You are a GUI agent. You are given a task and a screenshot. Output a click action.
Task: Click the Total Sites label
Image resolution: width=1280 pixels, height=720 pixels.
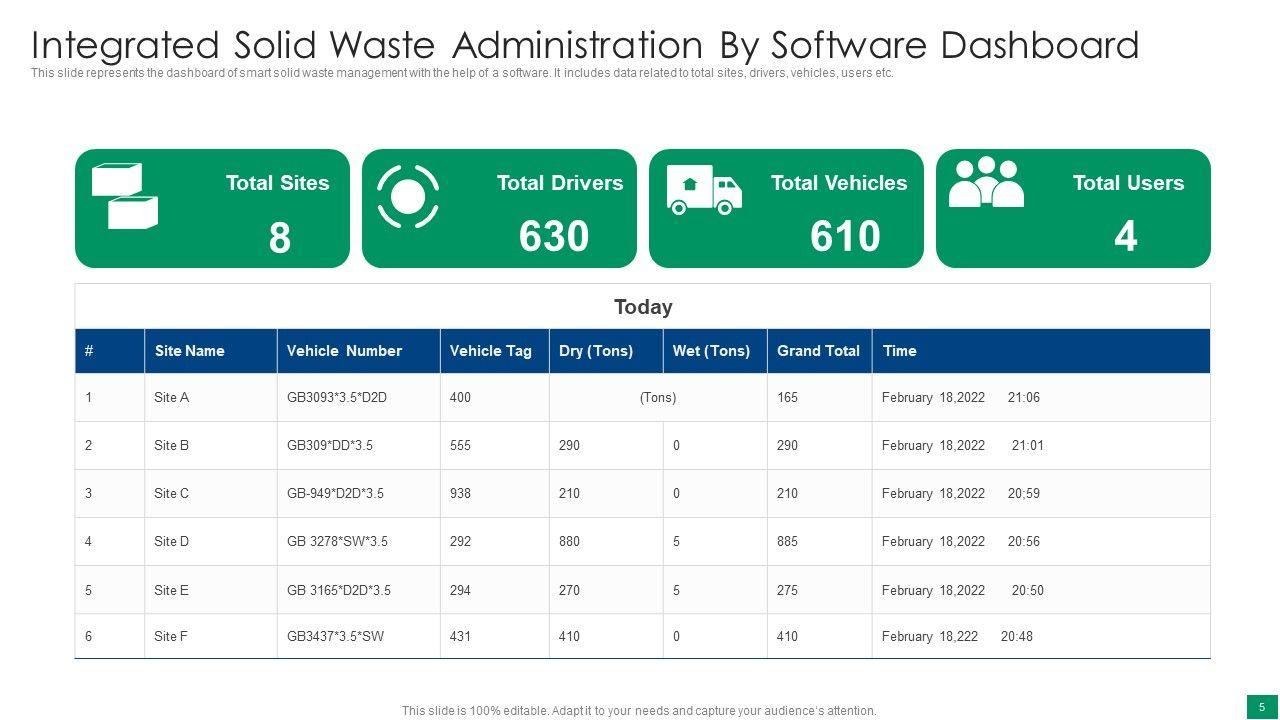(x=277, y=183)
